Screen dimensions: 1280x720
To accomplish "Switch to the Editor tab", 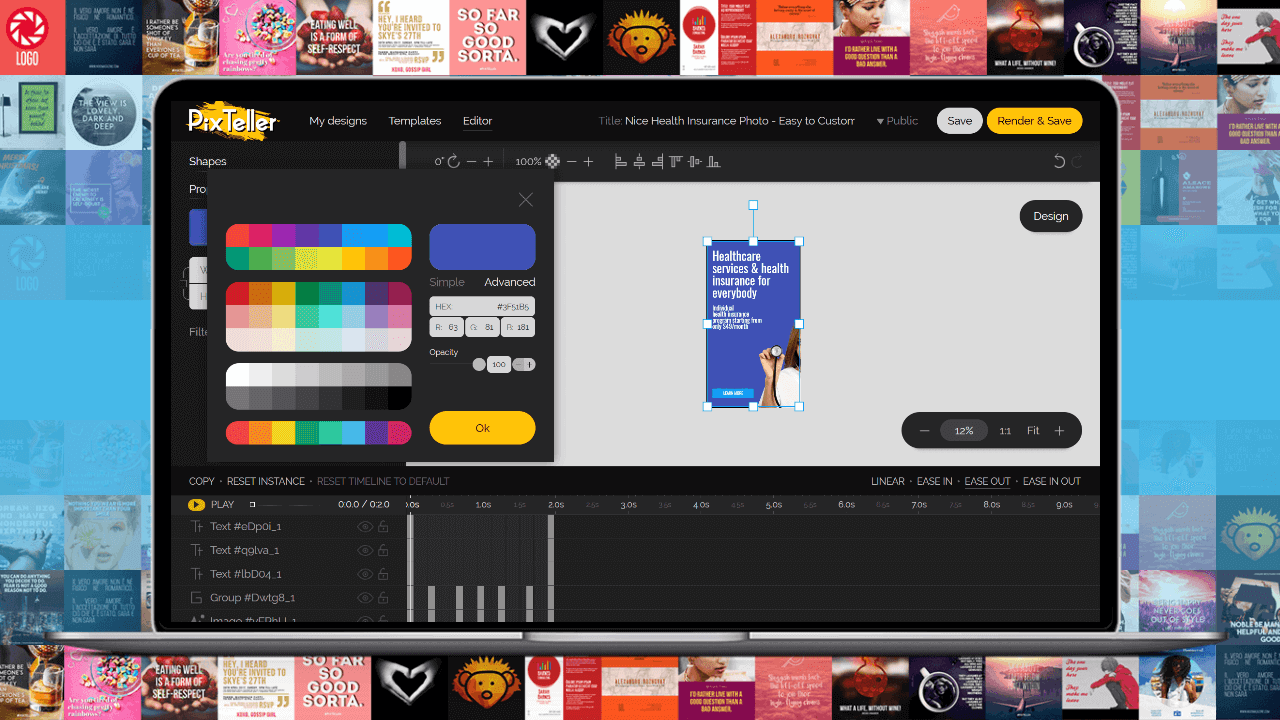I will [477, 121].
